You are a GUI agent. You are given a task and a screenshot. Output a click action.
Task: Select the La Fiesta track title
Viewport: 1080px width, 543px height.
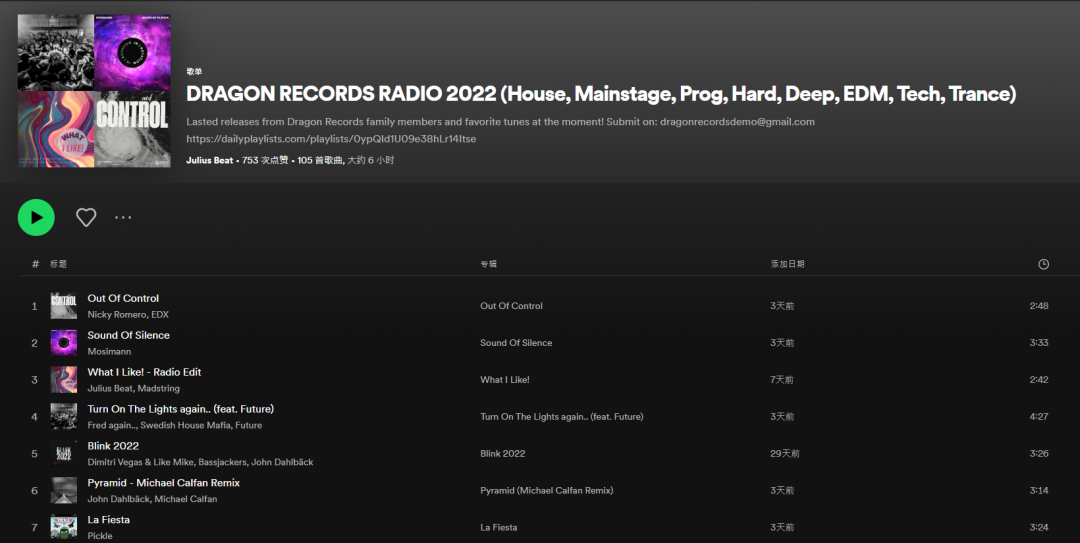pos(108,520)
